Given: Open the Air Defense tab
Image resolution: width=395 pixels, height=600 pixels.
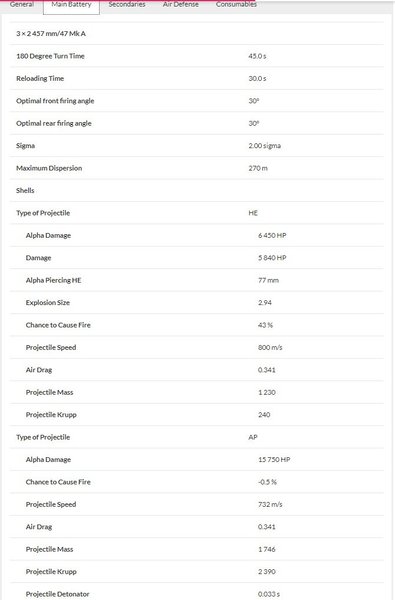Looking at the screenshot, I should 181,5.
